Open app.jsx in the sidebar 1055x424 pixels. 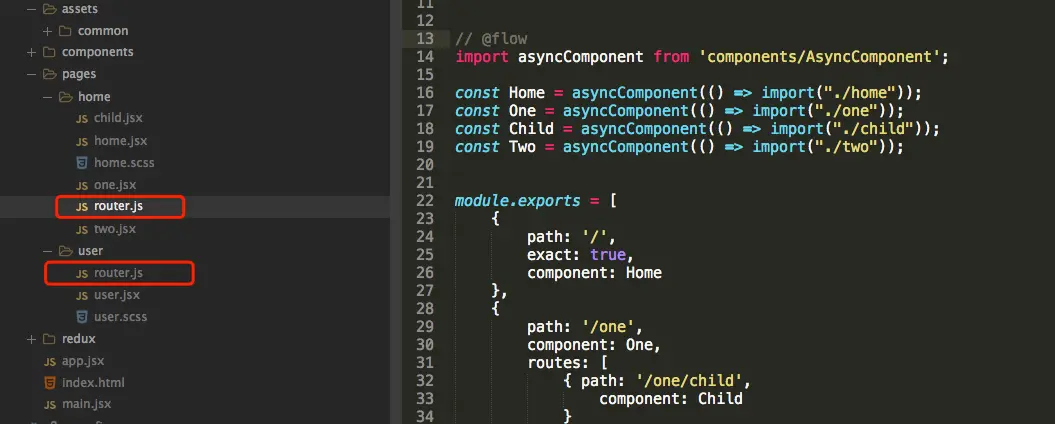(x=83, y=361)
